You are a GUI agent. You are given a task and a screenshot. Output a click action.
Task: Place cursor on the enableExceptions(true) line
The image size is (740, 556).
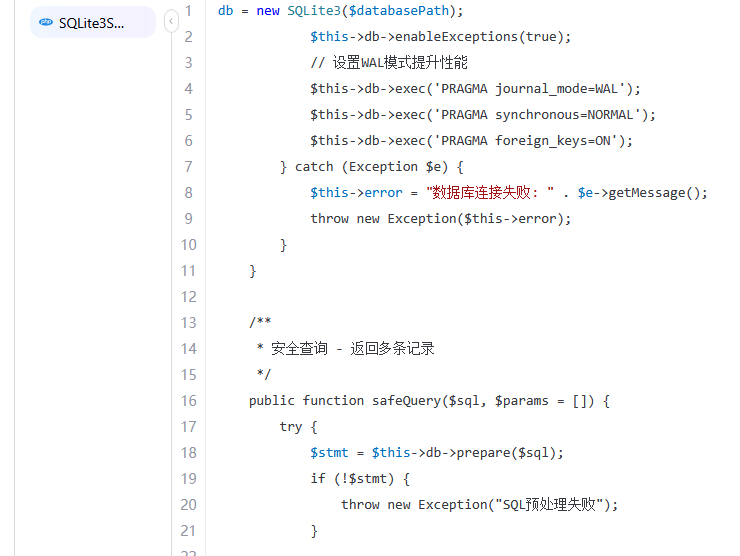click(x=440, y=37)
